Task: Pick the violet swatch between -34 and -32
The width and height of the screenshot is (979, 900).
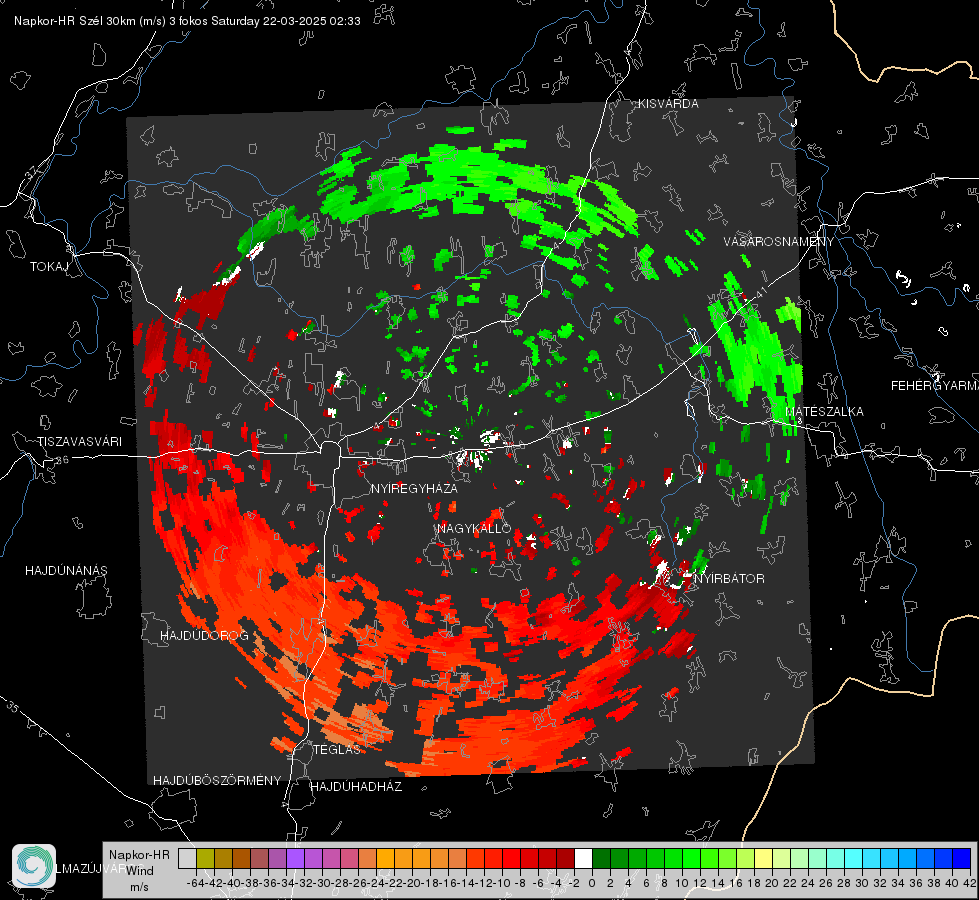Action: [295, 858]
